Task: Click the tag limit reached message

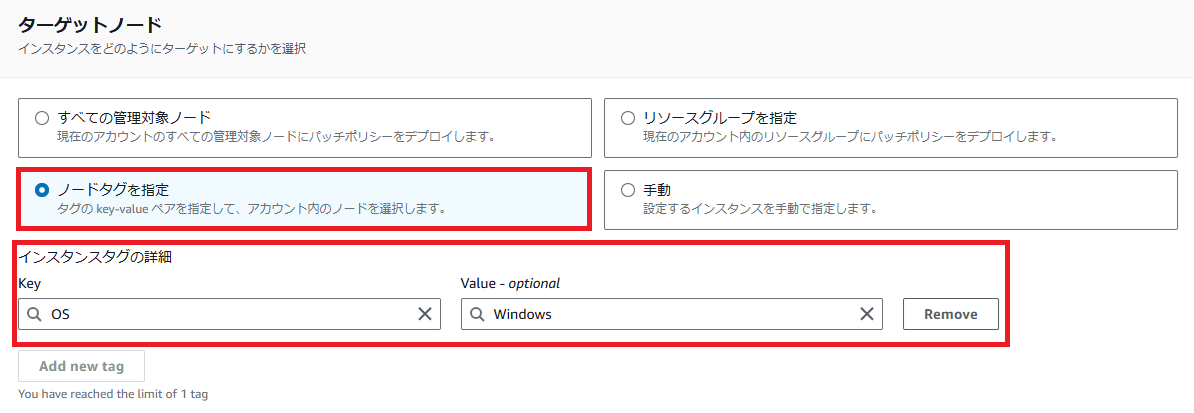Action: [x=113, y=395]
